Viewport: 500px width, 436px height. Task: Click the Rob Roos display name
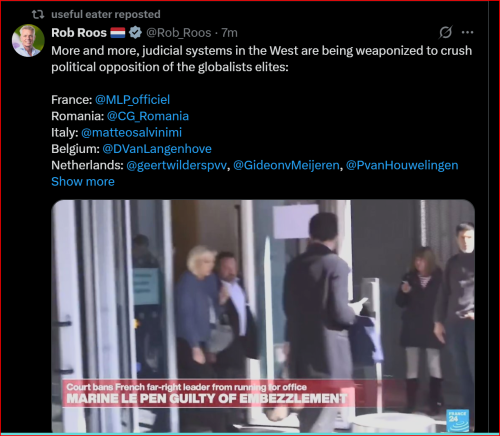(79, 33)
